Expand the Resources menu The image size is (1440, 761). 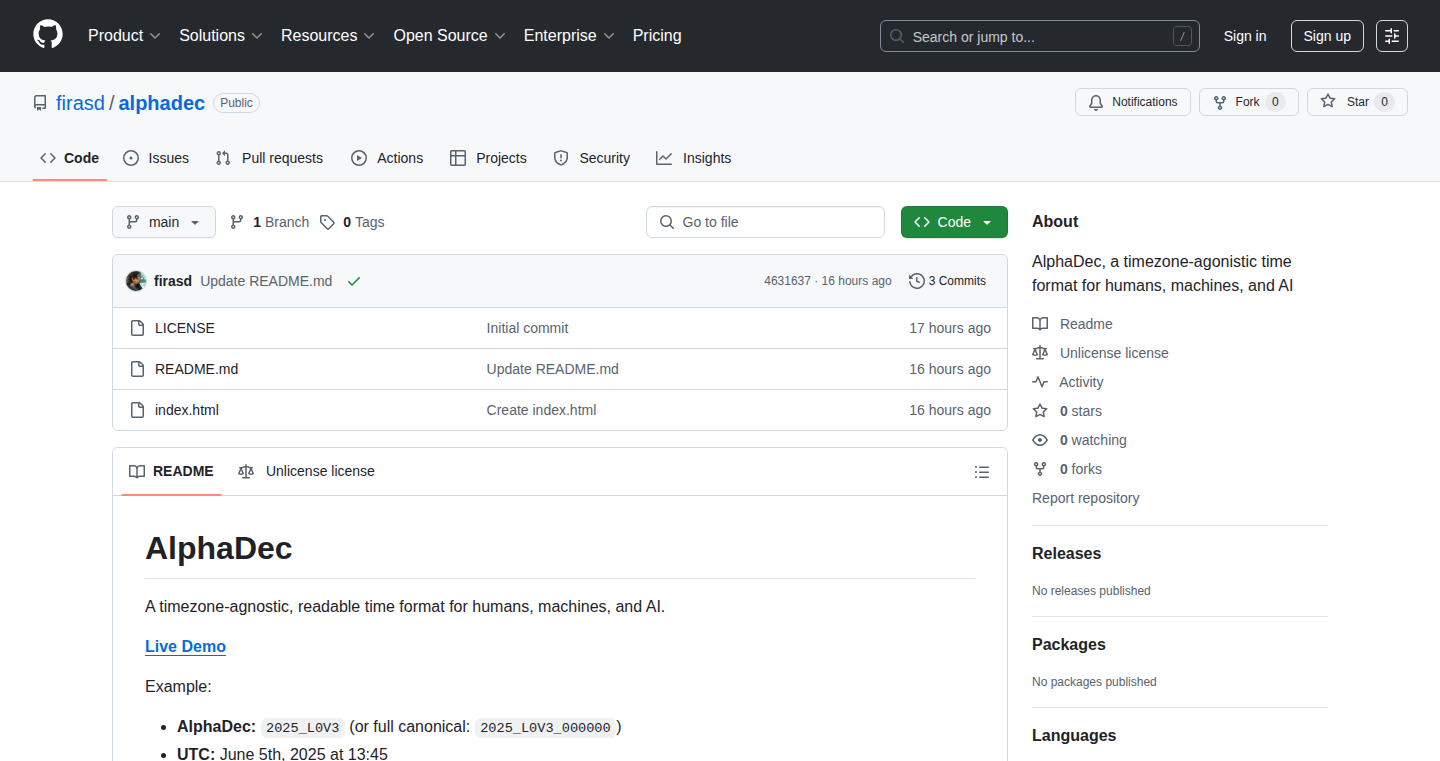tap(327, 35)
